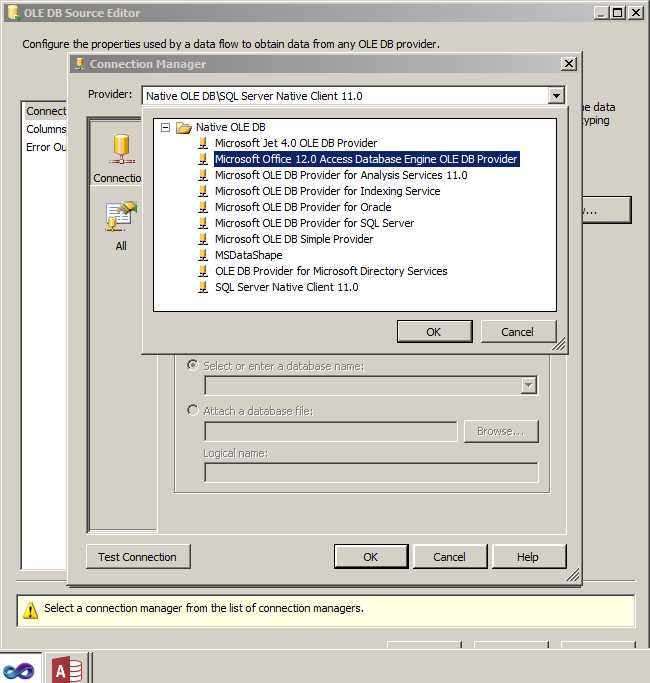Click Test Connection button
The height and width of the screenshot is (683, 650).
point(138,557)
